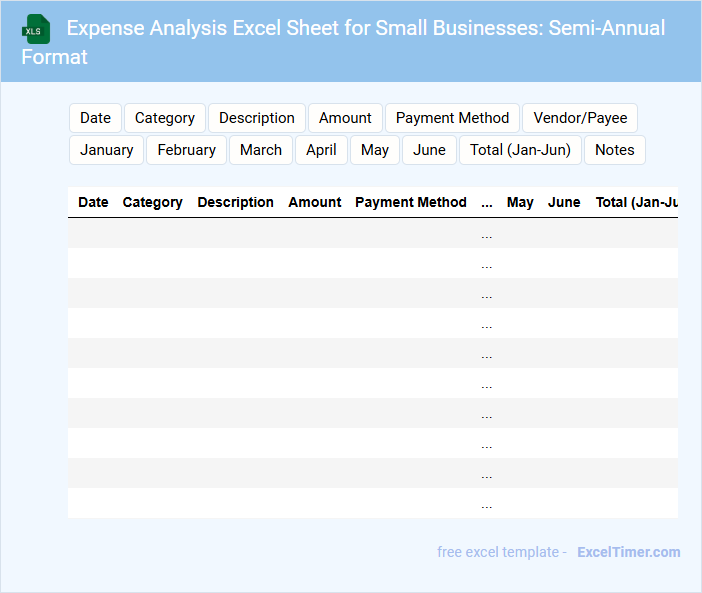Select the June tag chip

tap(429, 150)
